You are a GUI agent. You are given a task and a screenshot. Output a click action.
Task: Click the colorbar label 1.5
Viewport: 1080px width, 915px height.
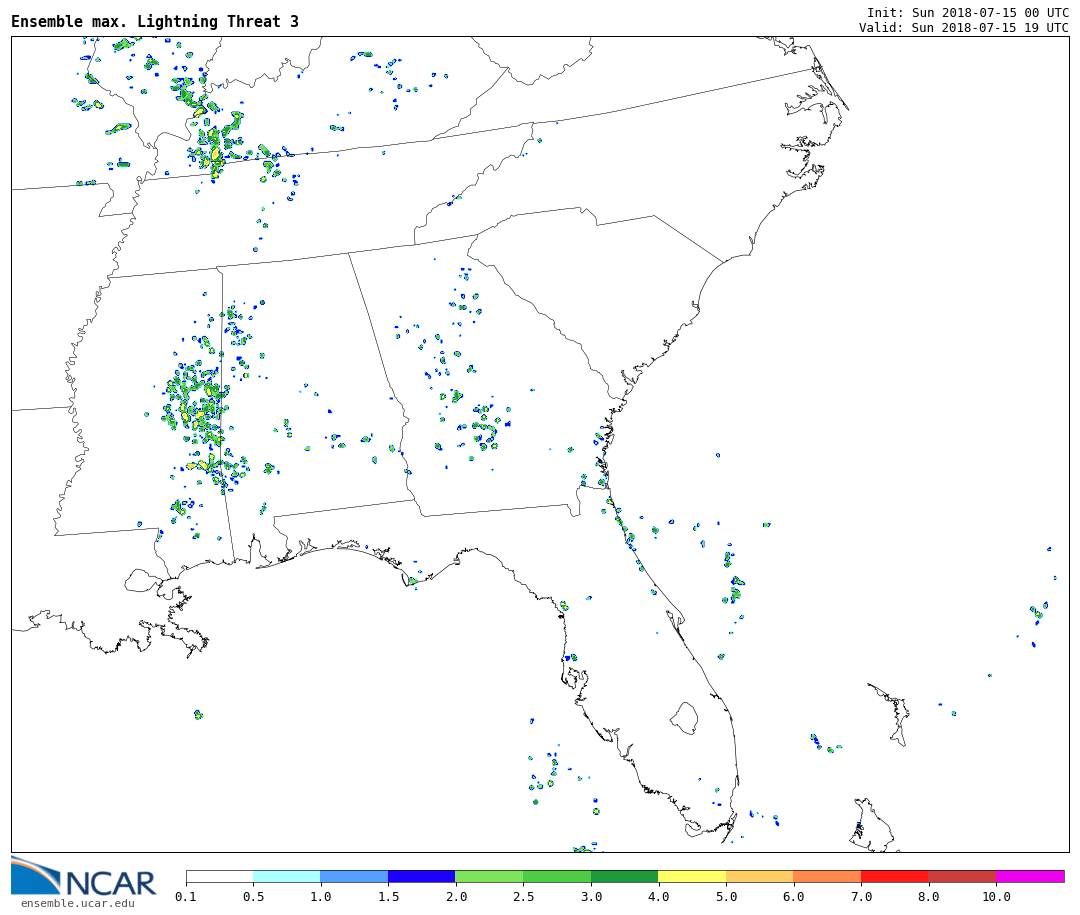click(388, 896)
